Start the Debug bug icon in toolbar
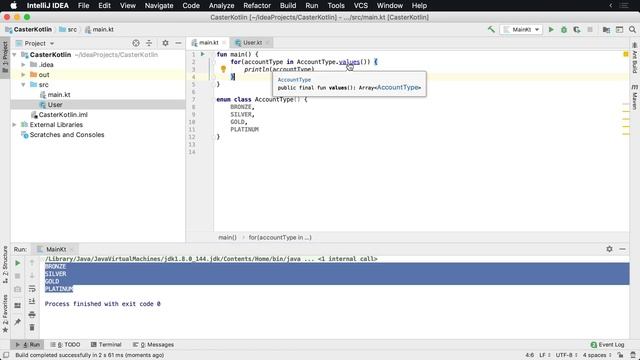 point(564,29)
